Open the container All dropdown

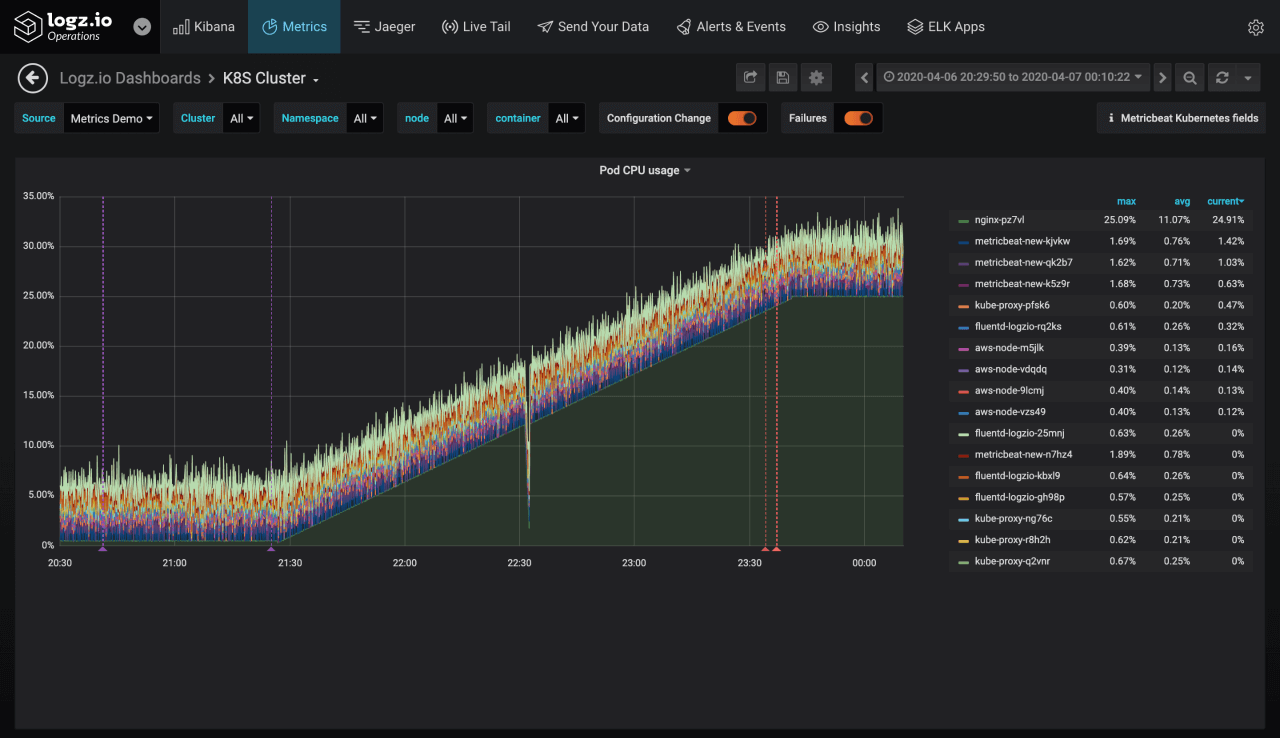(x=567, y=118)
